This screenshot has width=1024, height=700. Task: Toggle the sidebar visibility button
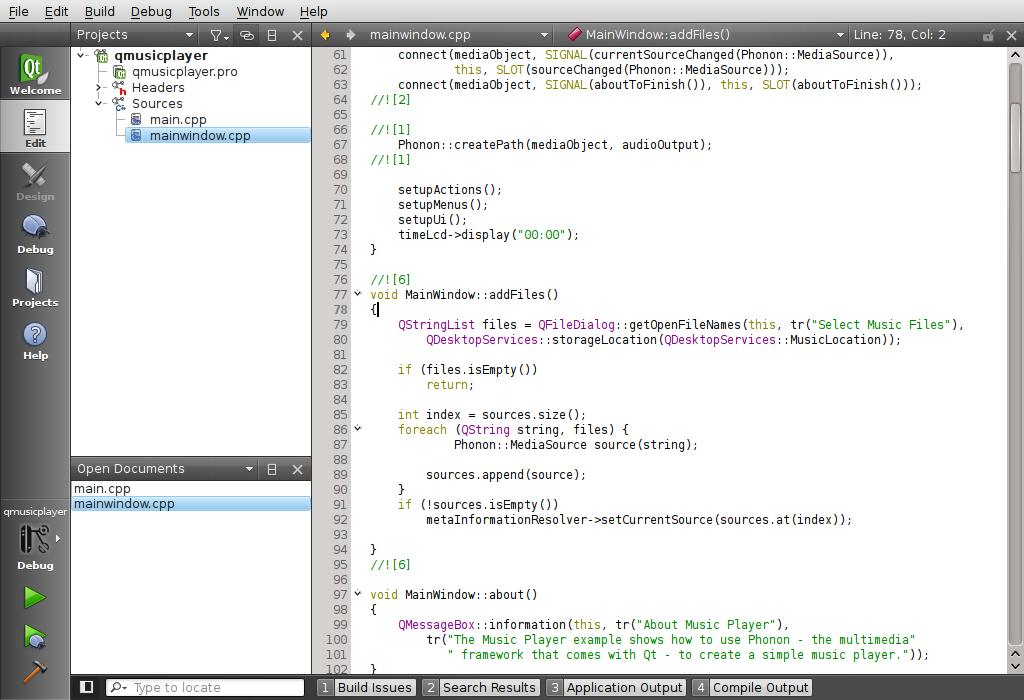tap(86, 687)
